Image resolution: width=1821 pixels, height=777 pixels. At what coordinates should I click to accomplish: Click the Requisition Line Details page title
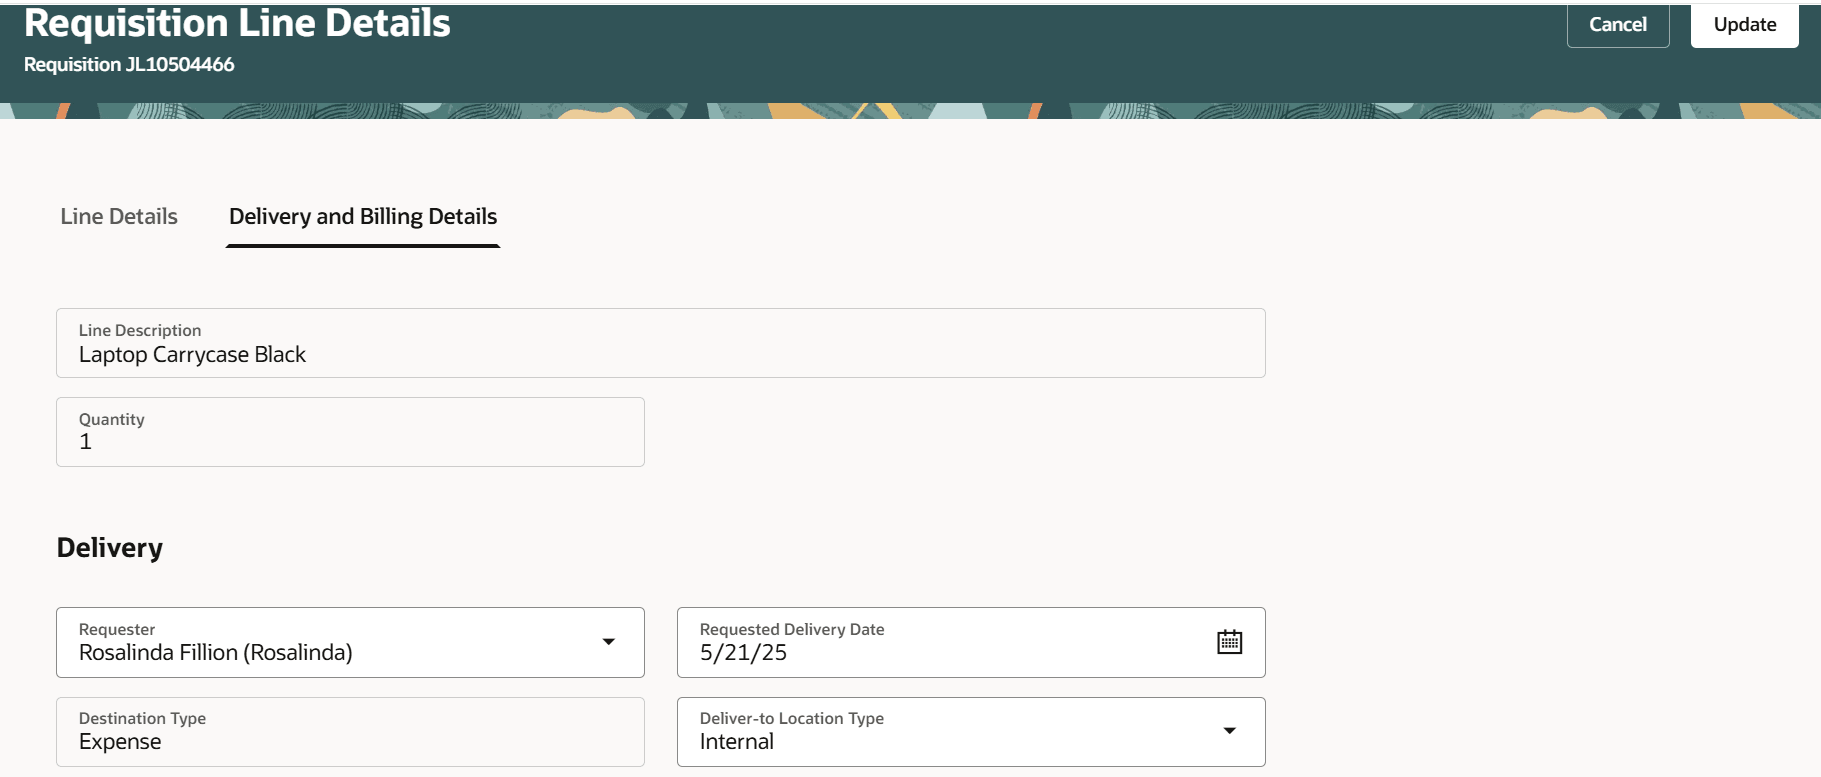(237, 23)
